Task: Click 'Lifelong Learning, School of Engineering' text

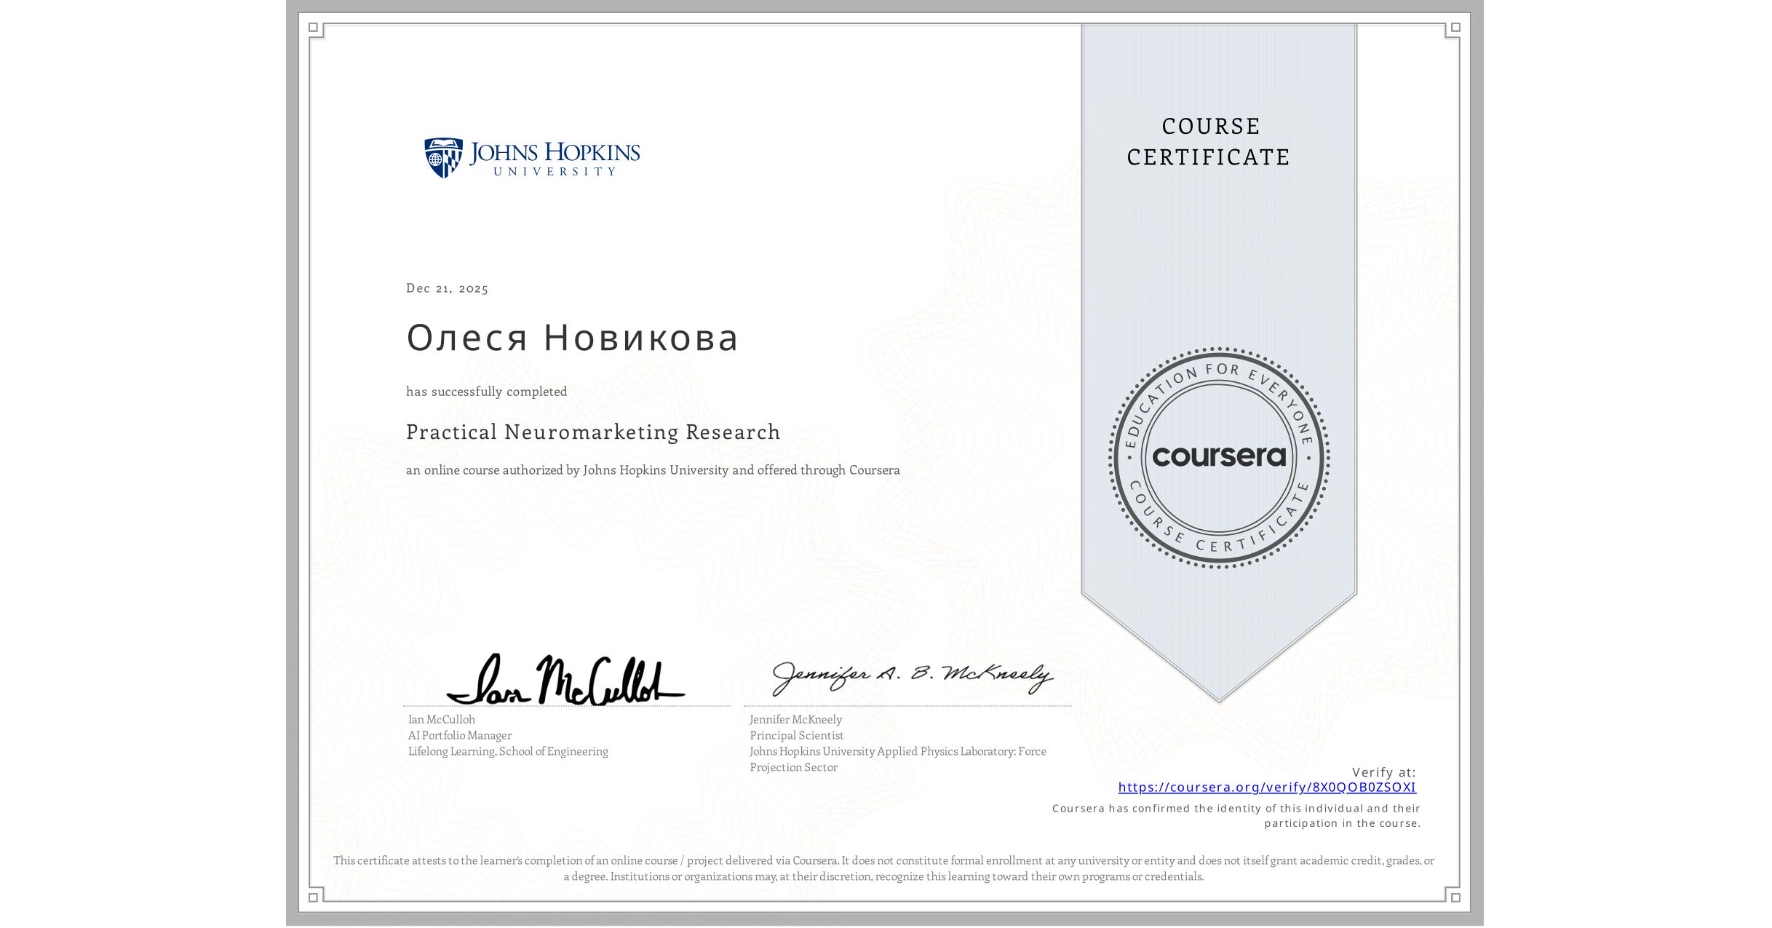Action: 508,751
